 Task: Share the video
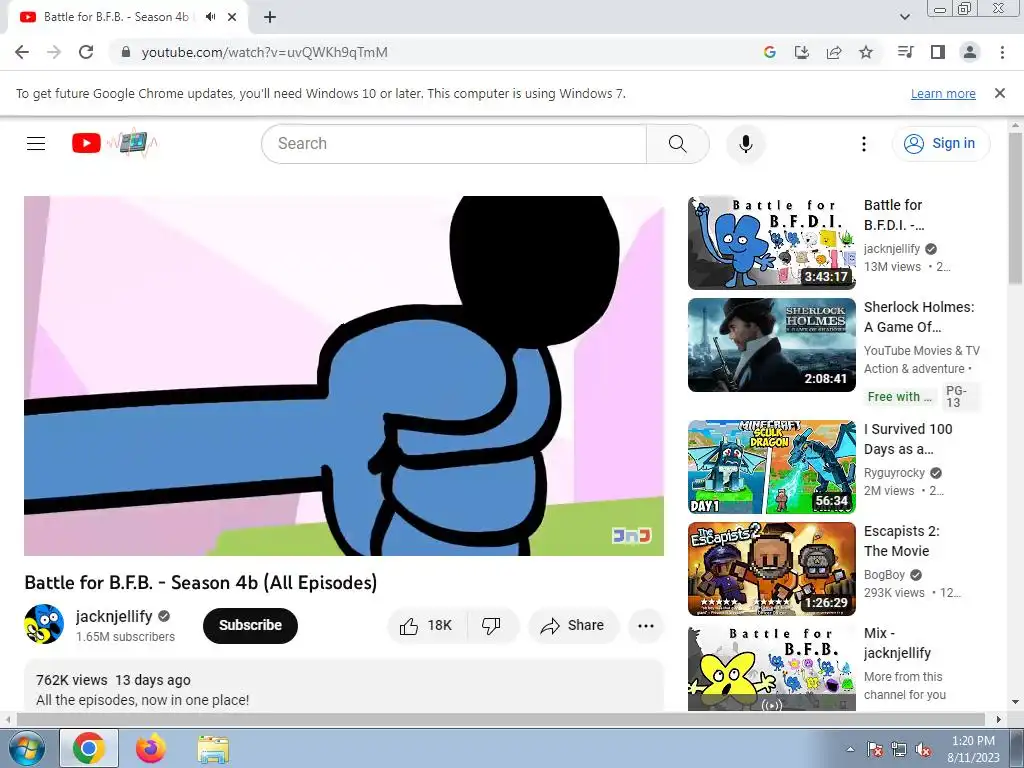point(573,626)
